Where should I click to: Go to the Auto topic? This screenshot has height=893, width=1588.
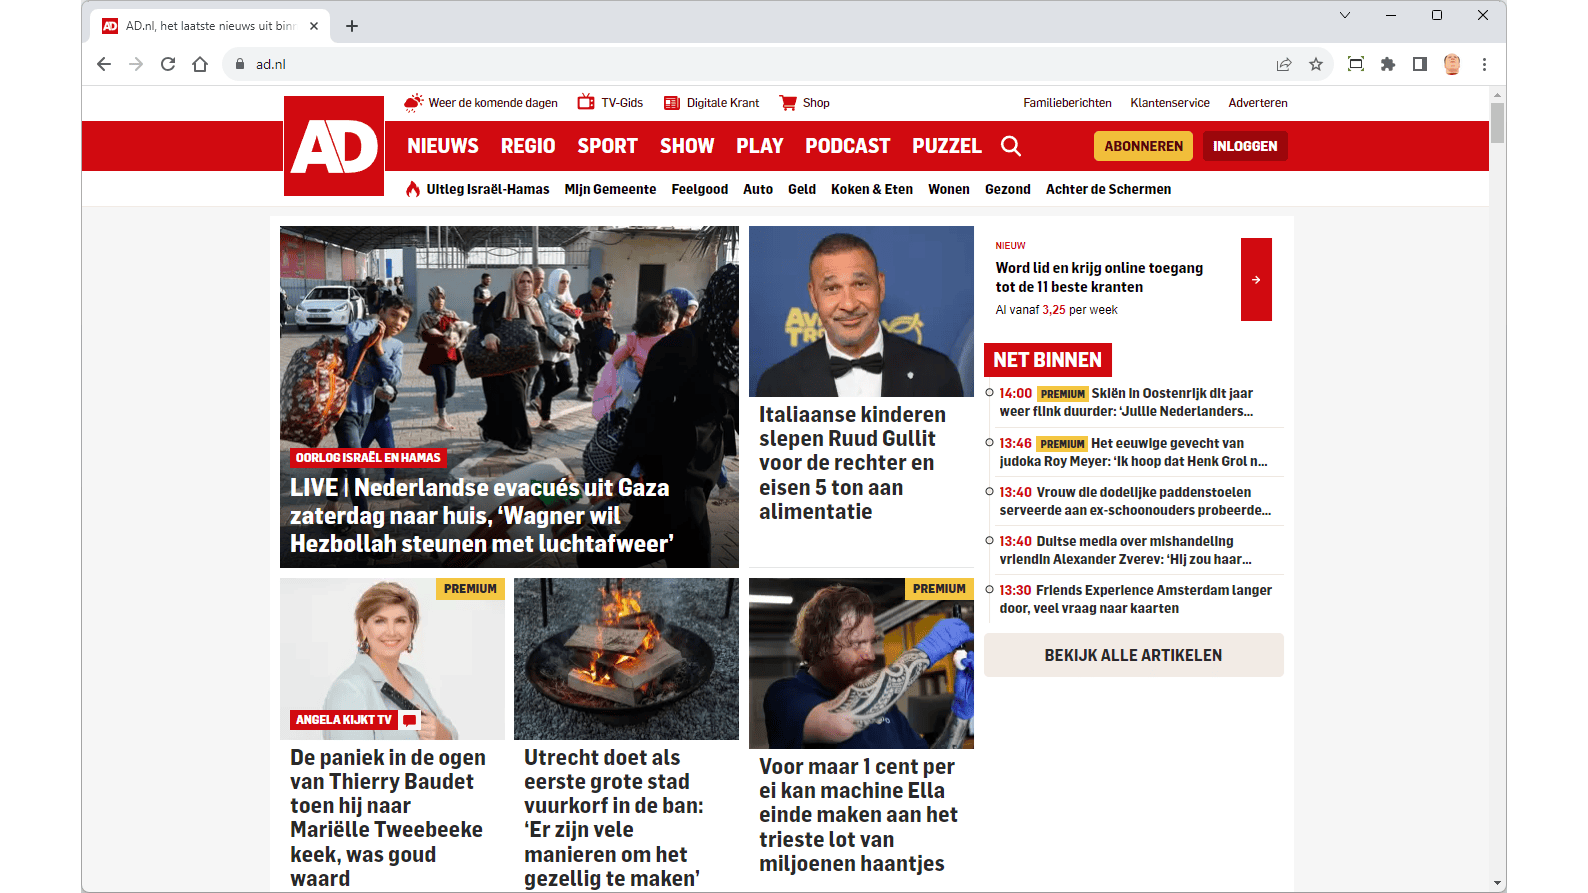[758, 189]
